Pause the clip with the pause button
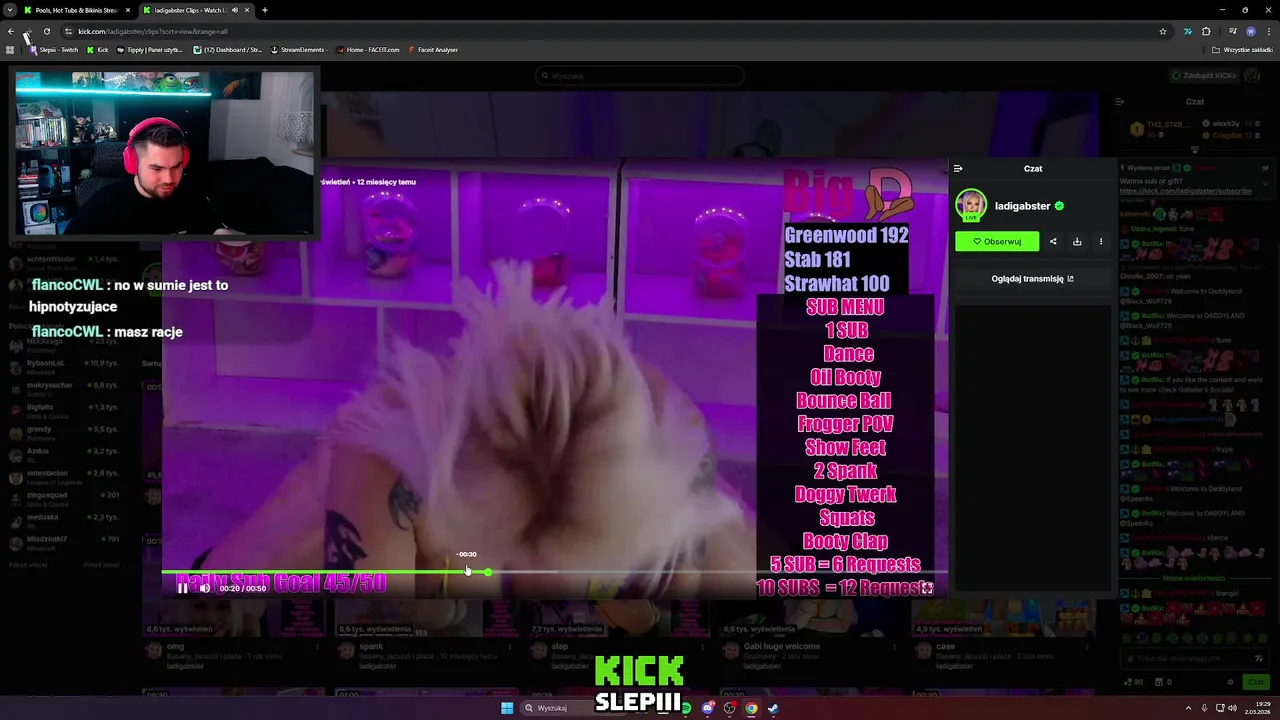 click(182, 588)
